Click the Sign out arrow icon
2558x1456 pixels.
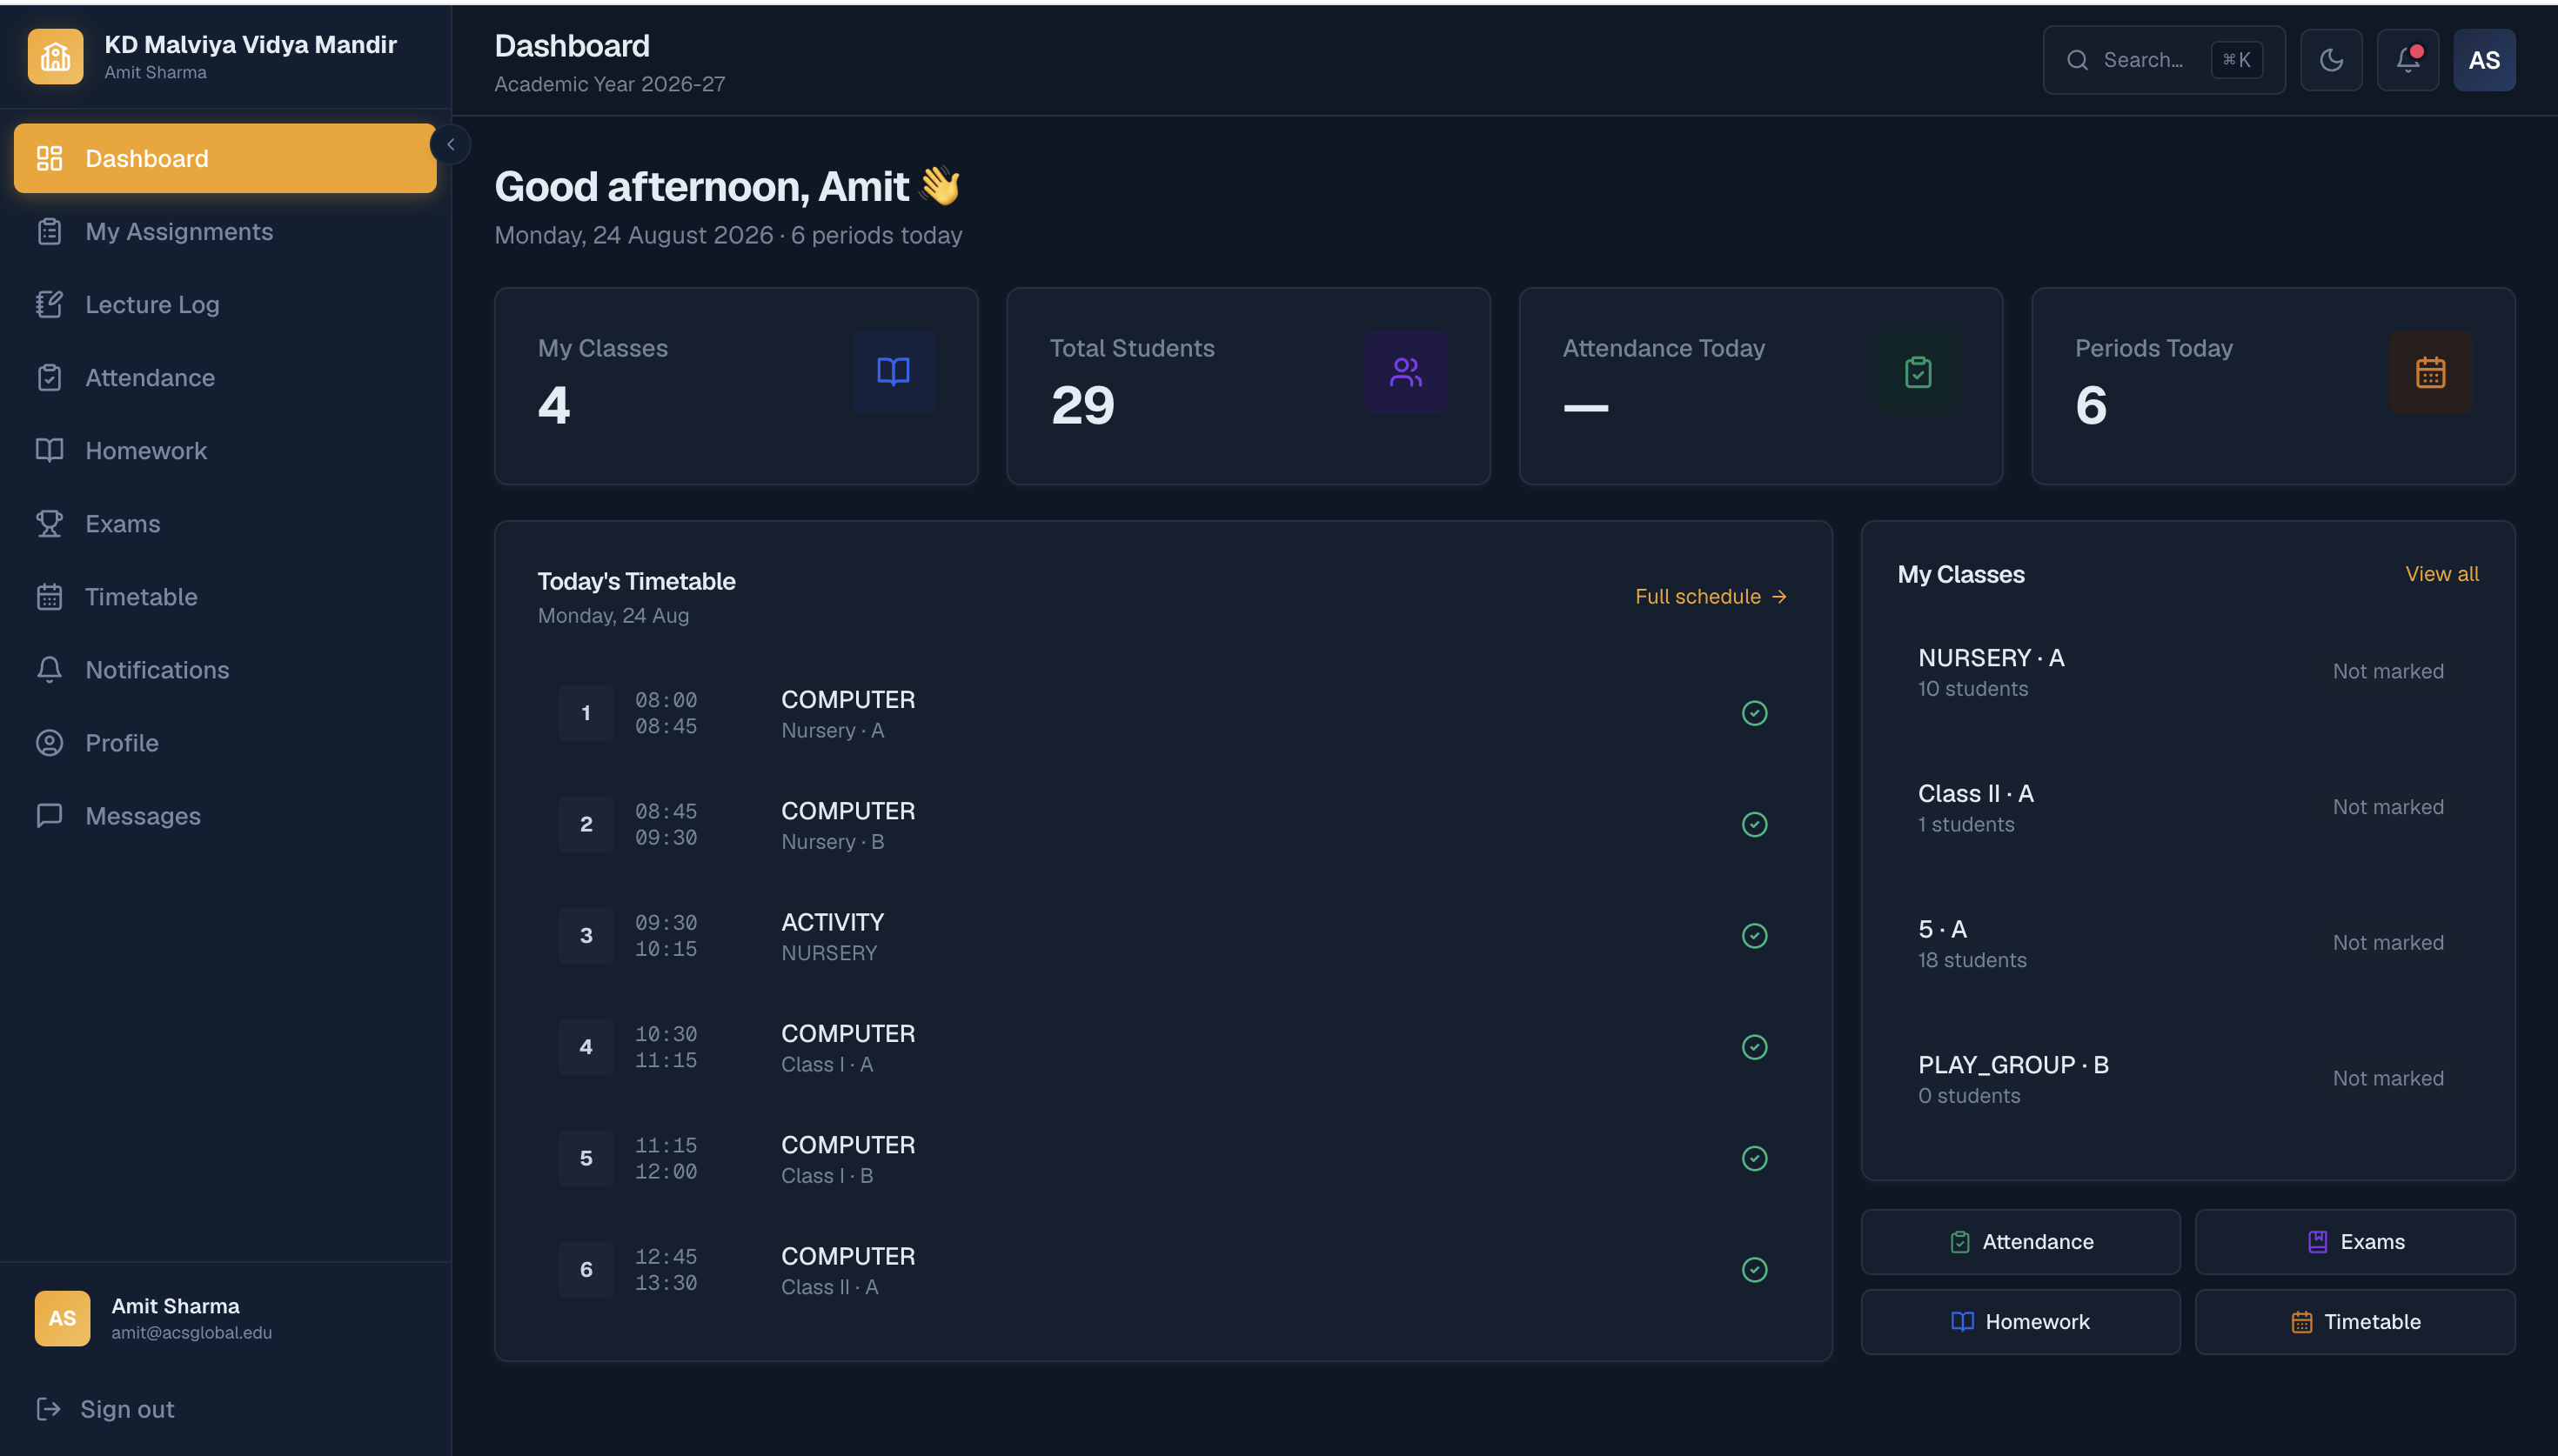click(48, 1409)
